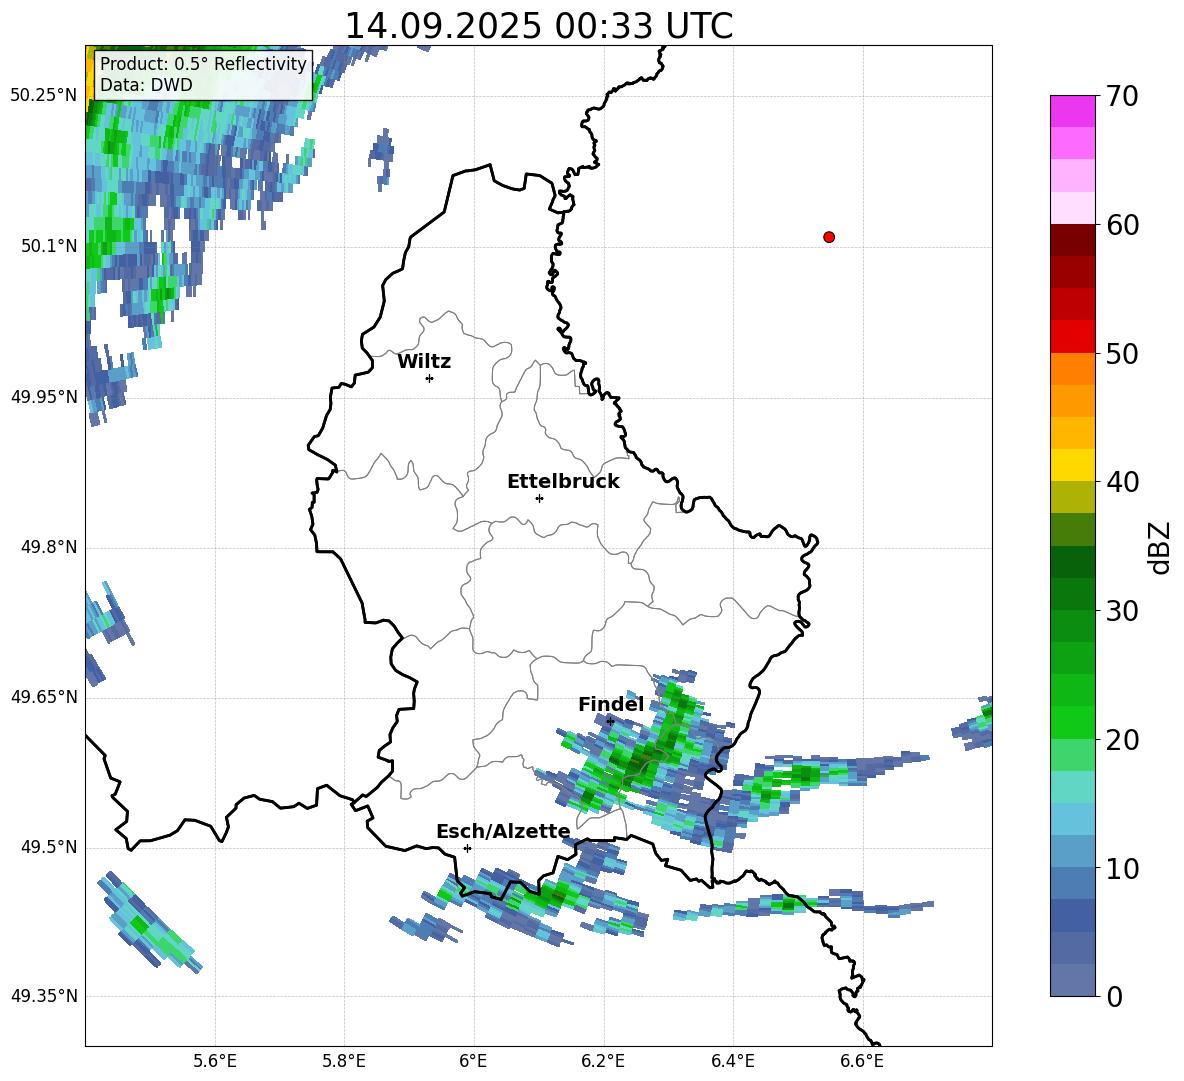Click the 49.5°N latitude label
The width and height of the screenshot is (1184, 1081).
coord(49,847)
